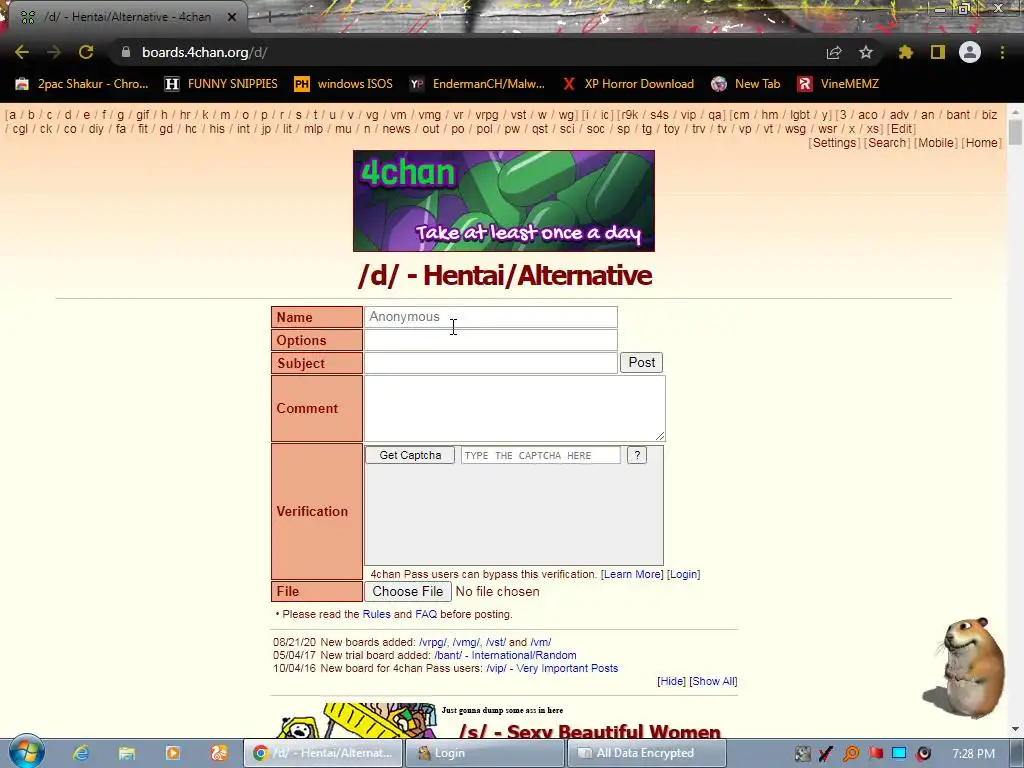
Task: Open the New Tab bookmark
Action: 746,84
